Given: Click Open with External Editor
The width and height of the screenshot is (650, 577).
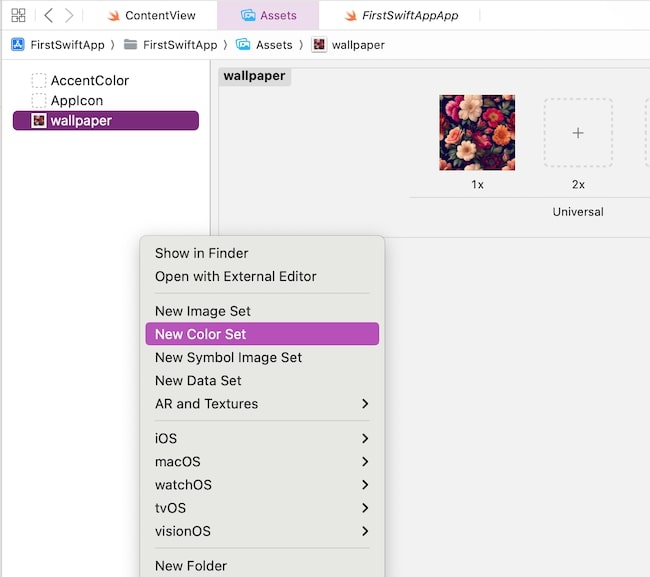Looking at the screenshot, I should pyautogui.click(x=236, y=276).
